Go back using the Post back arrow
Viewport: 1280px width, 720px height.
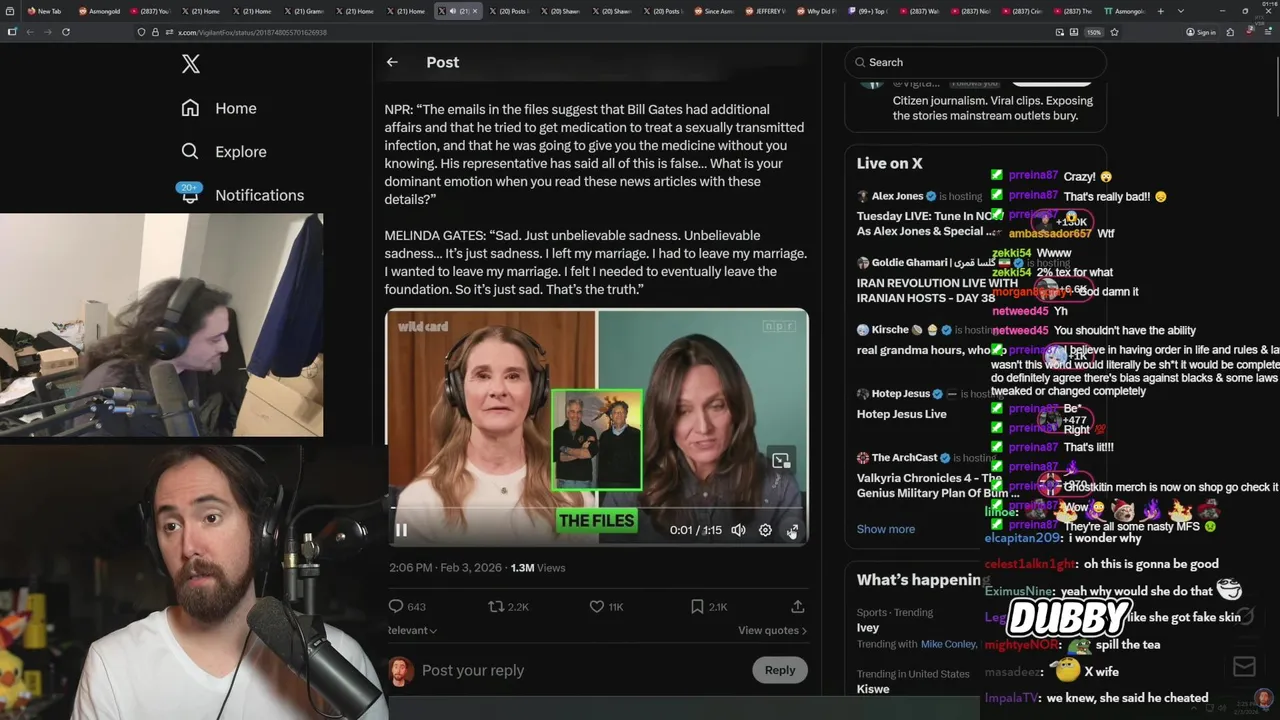[x=392, y=62]
